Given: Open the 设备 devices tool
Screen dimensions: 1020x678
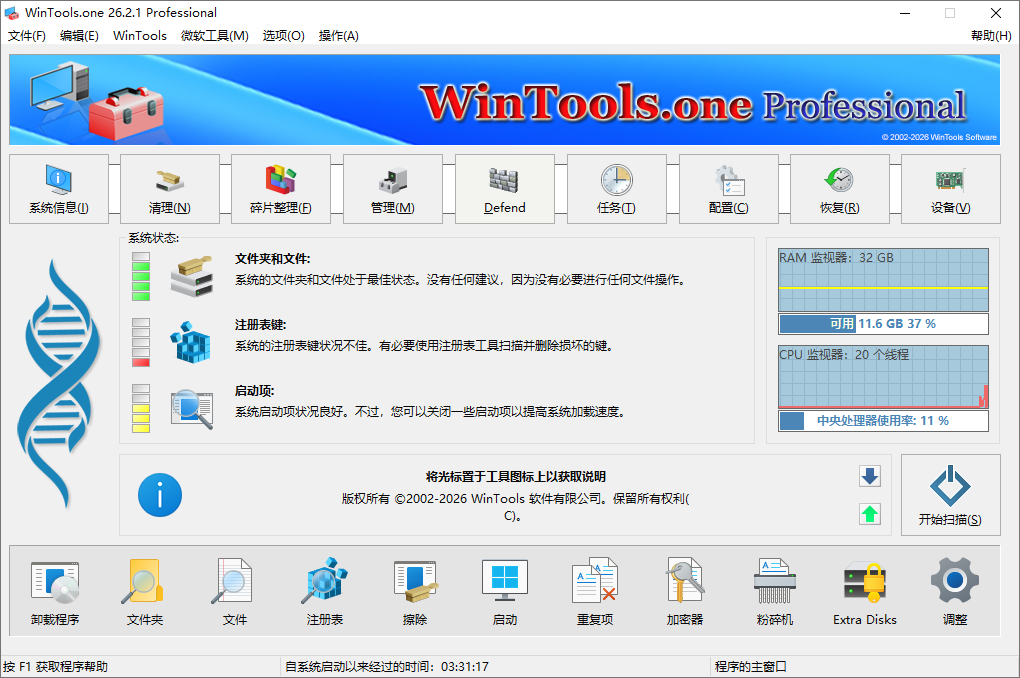Looking at the screenshot, I should pyautogui.click(x=949, y=189).
